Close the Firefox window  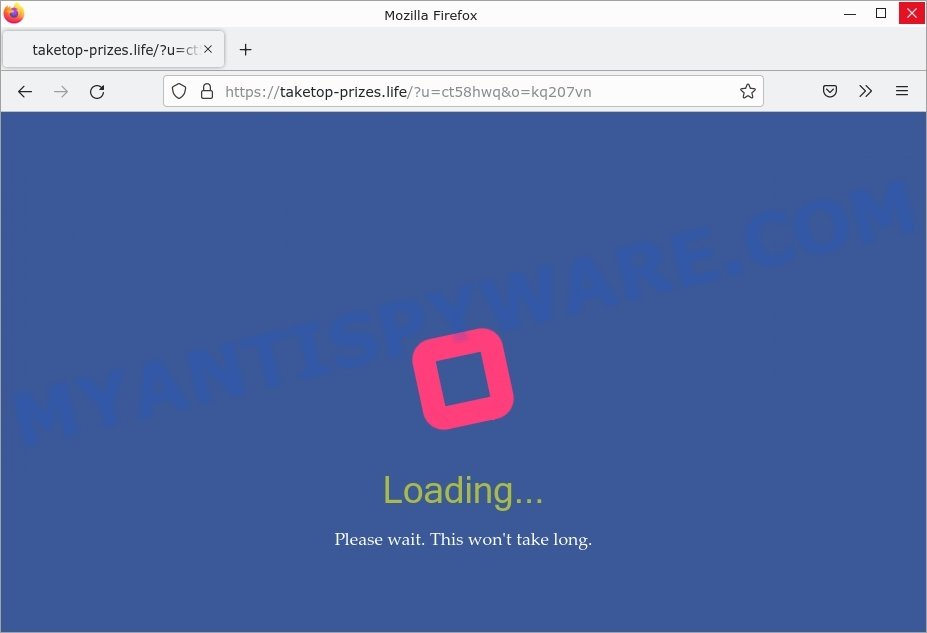click(x=912, y=14)
